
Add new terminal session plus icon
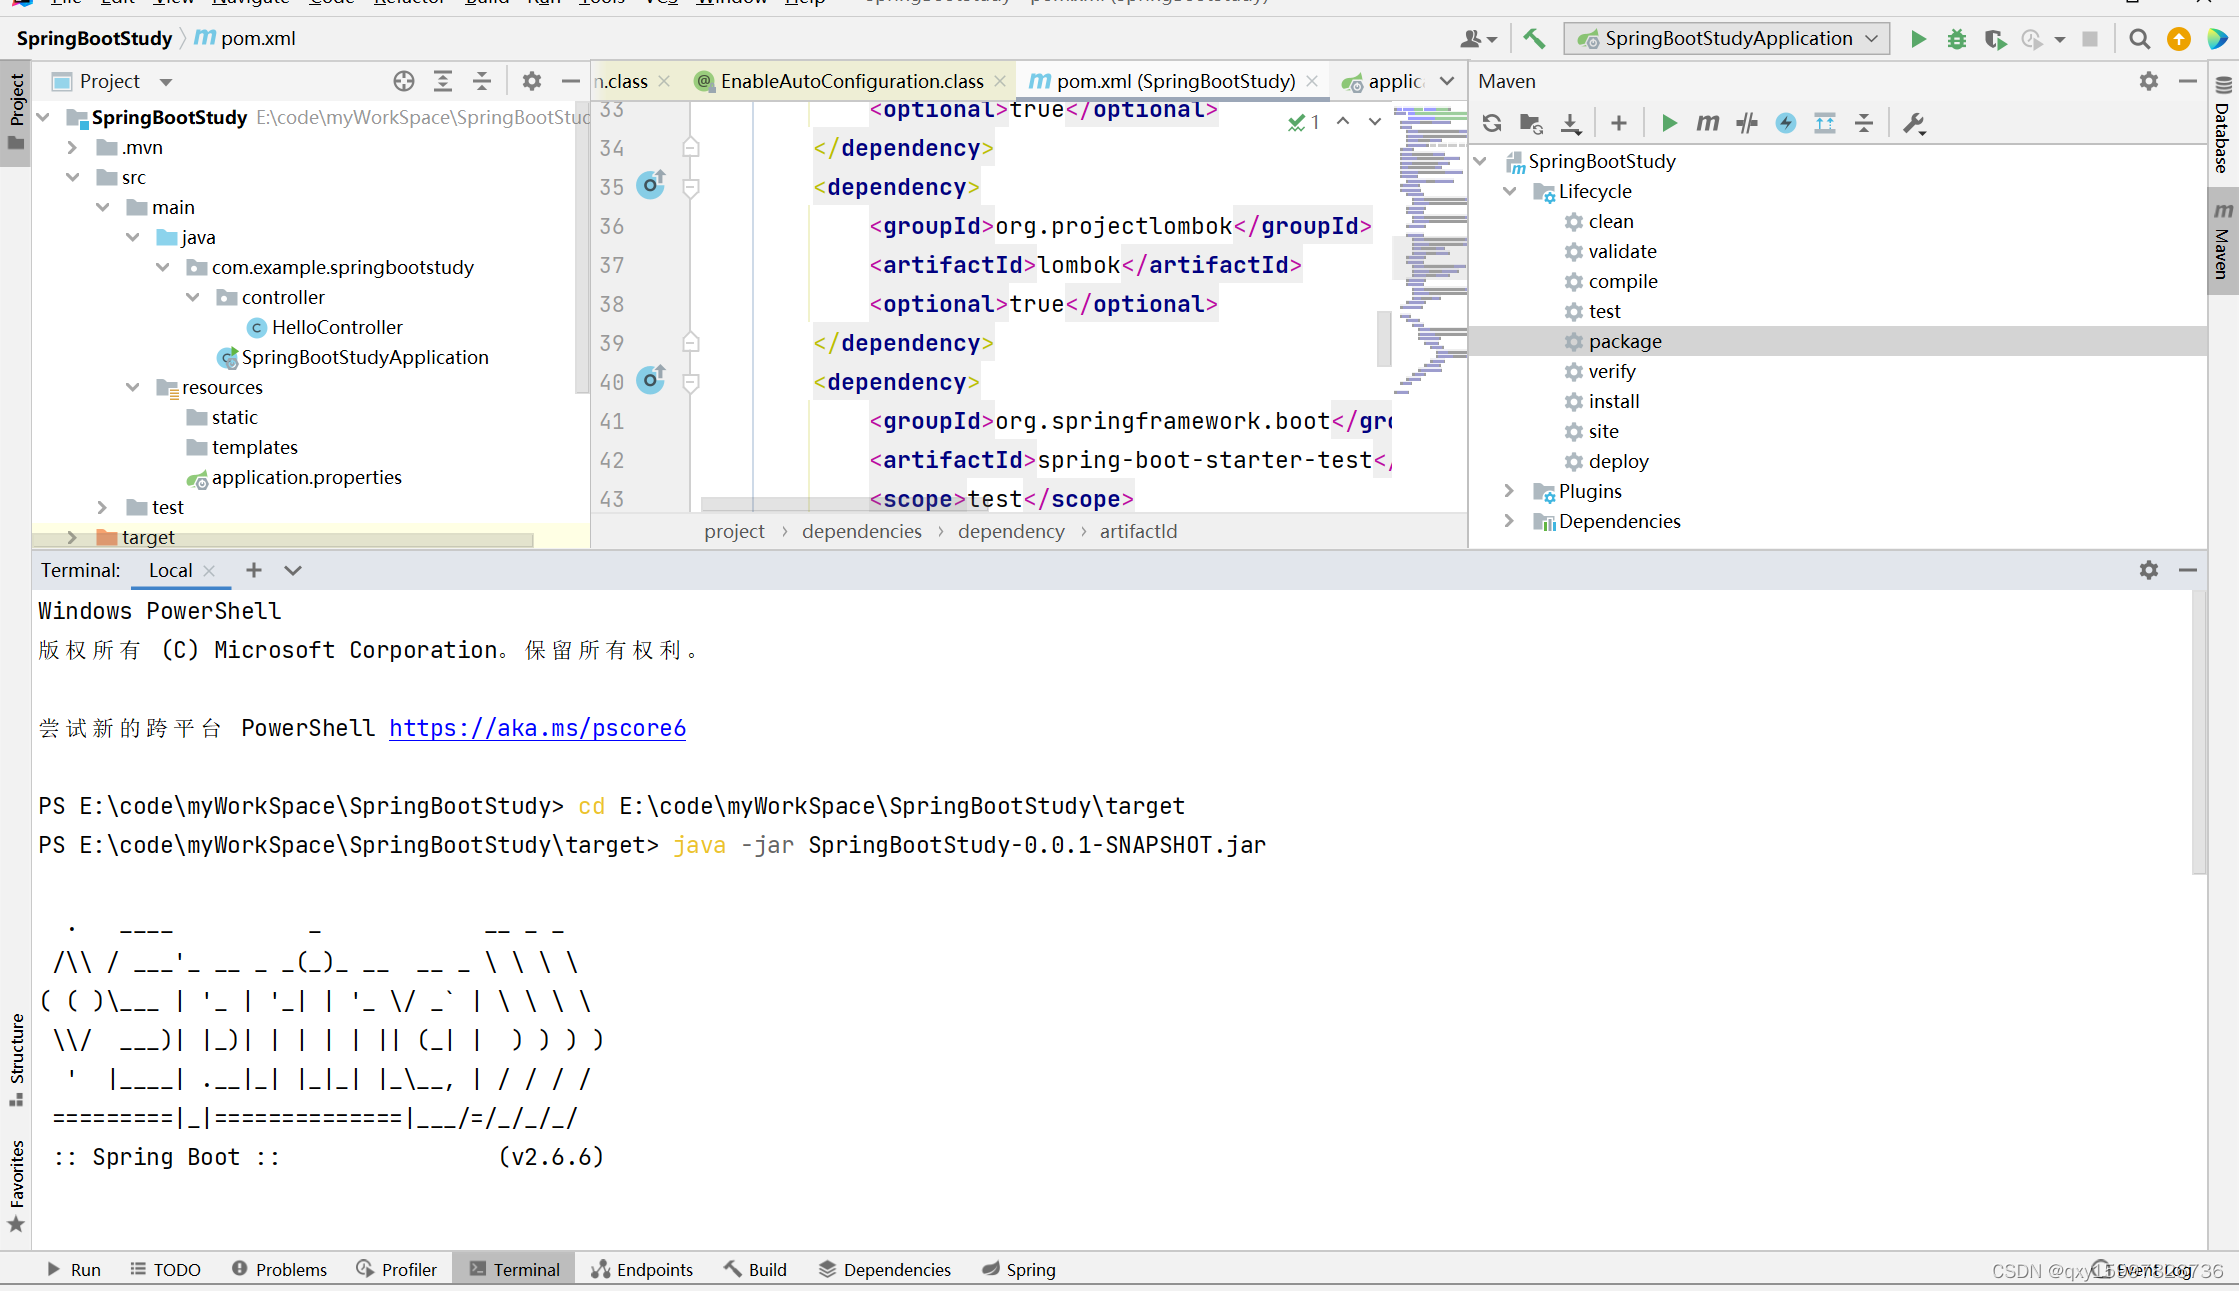[254, 570]
